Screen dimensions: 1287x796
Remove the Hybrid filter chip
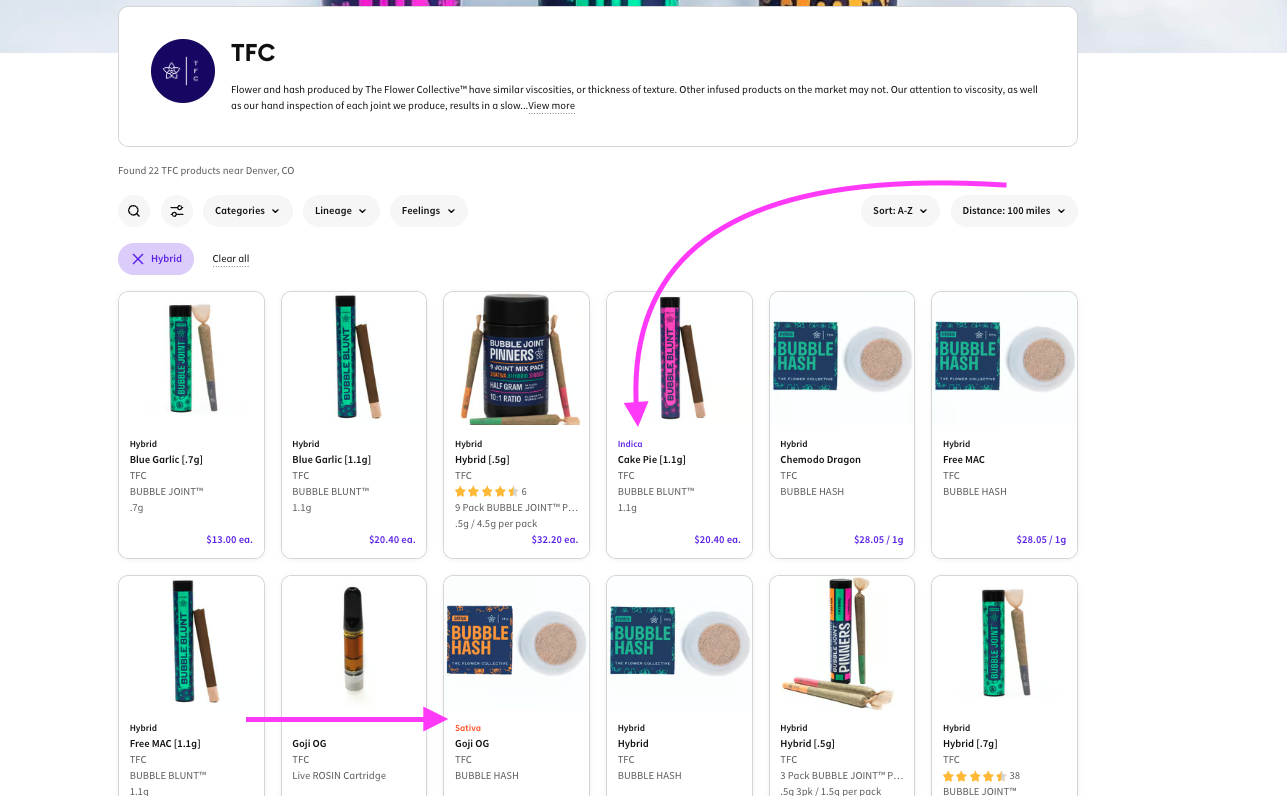(x=156, y=259)
